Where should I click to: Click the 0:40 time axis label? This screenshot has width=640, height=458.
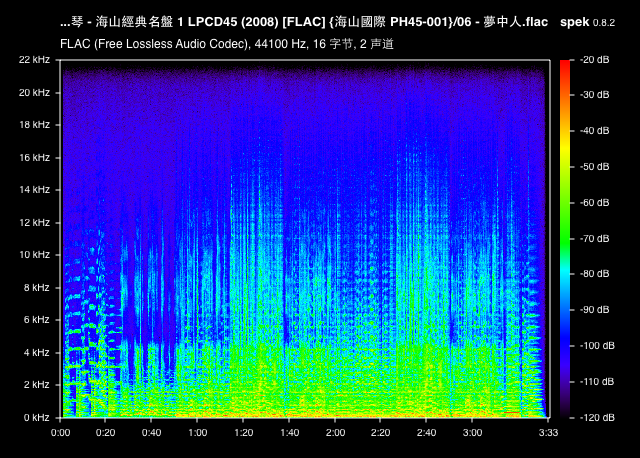[151, 432]
